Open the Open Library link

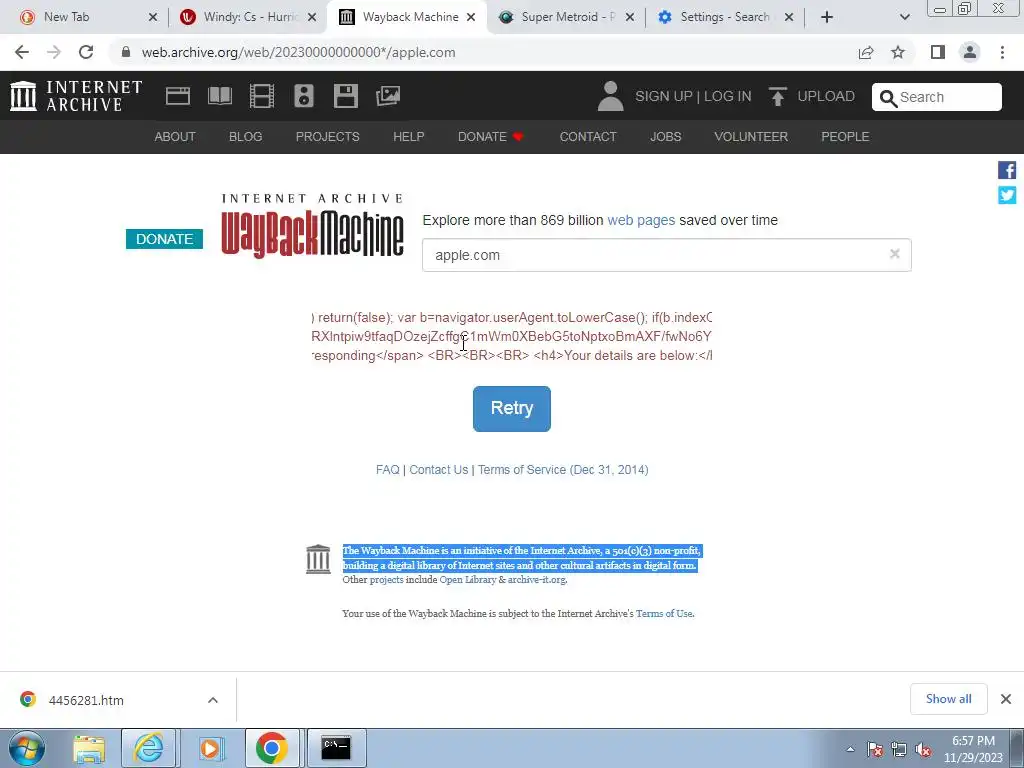point(468,580)
